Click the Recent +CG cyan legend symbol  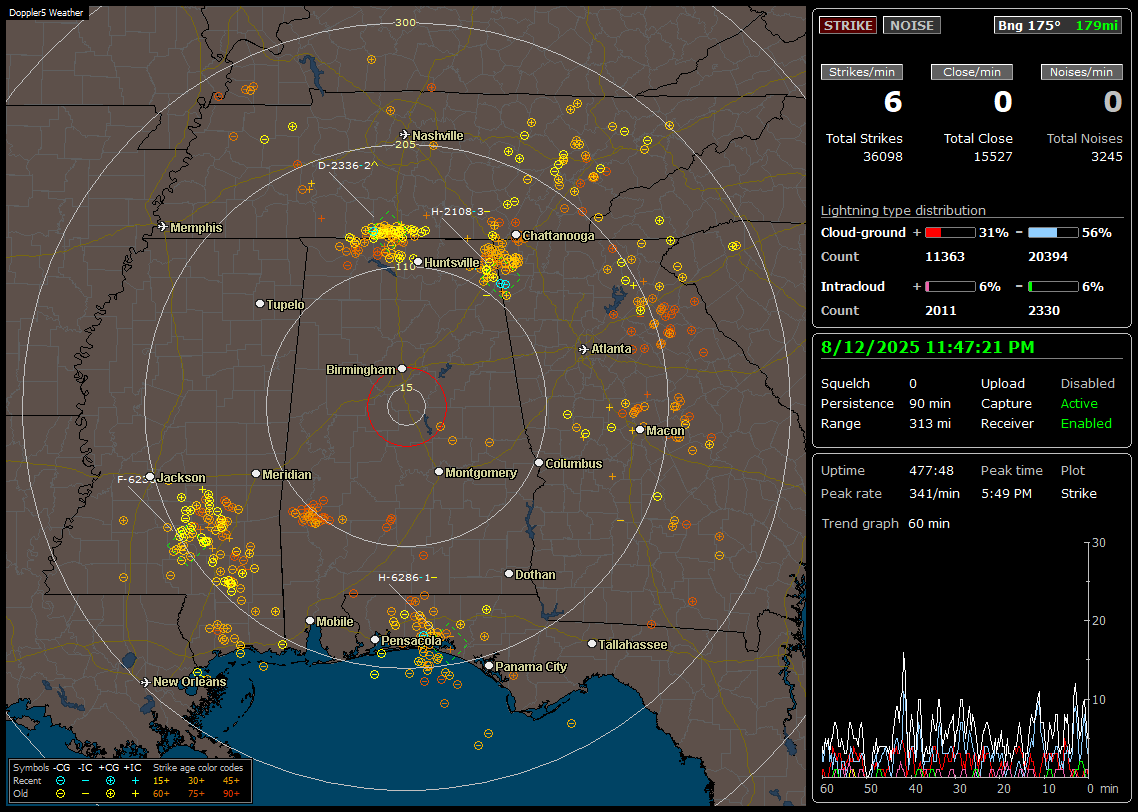coord(110,781)
